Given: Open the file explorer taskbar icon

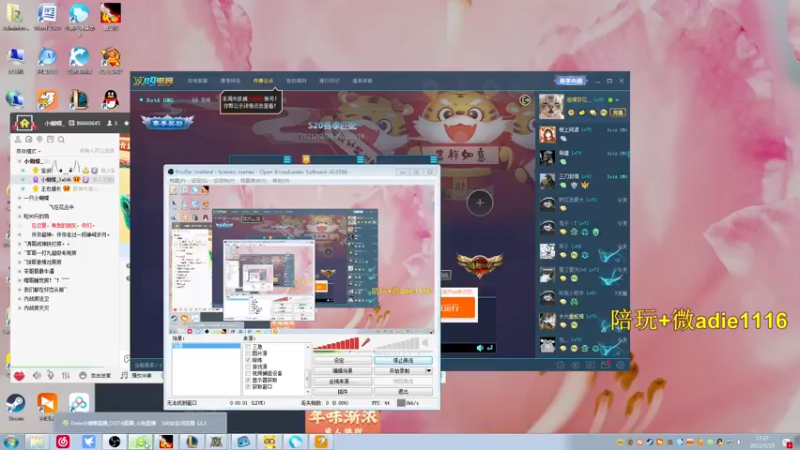Looking at the screenshot, I should pyautogui.click(x=37, y=442).
